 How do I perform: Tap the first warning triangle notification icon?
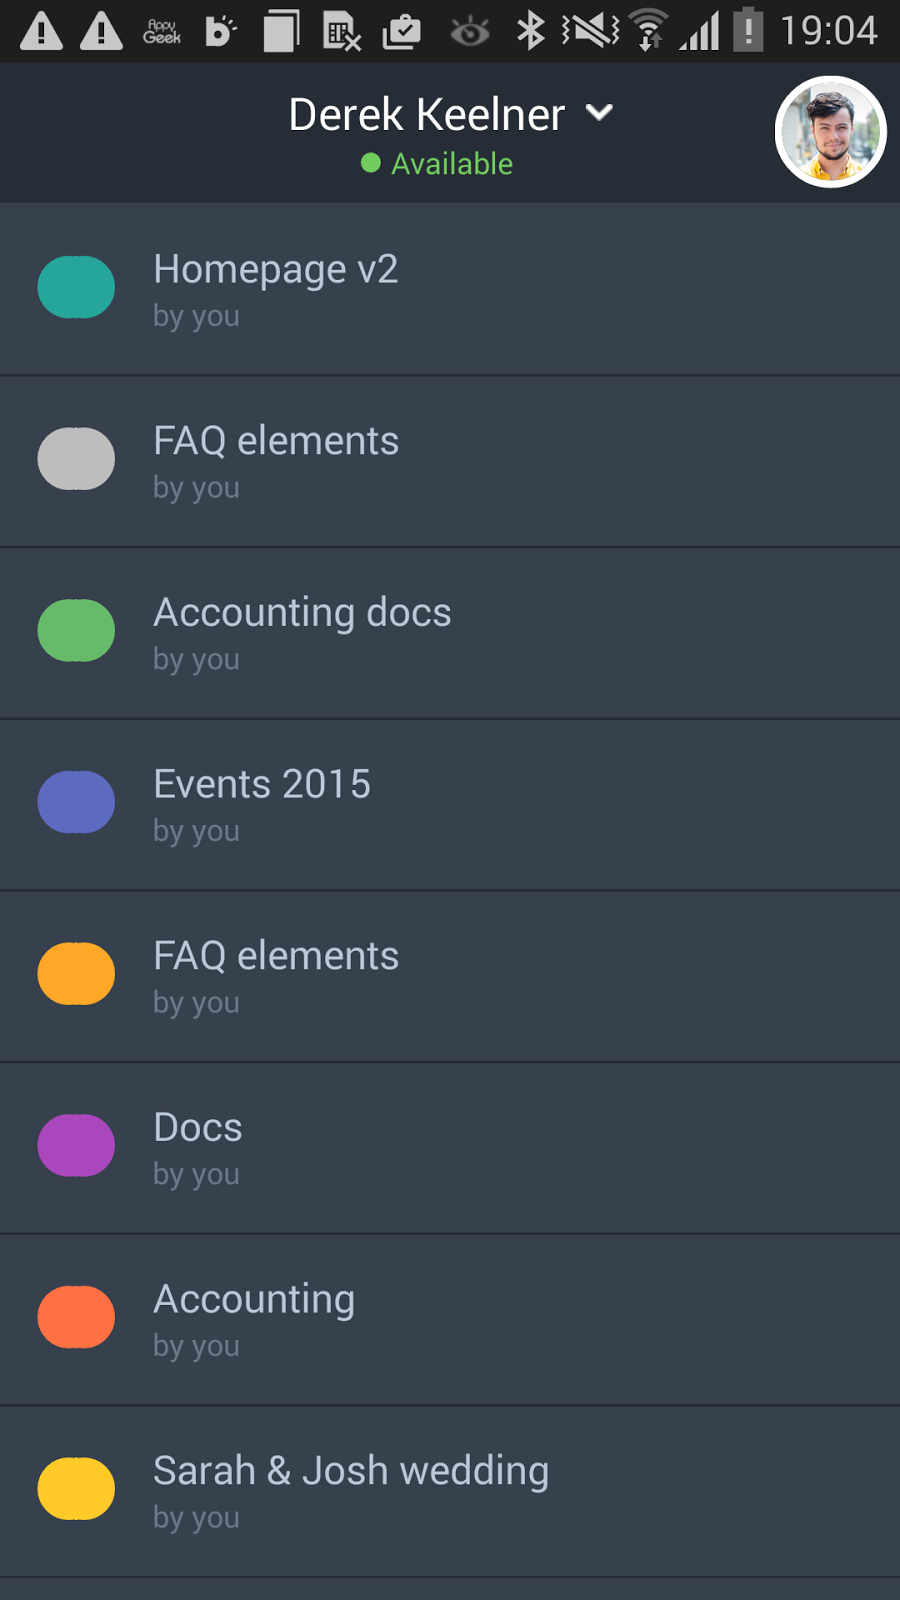[x=42, y=31]
